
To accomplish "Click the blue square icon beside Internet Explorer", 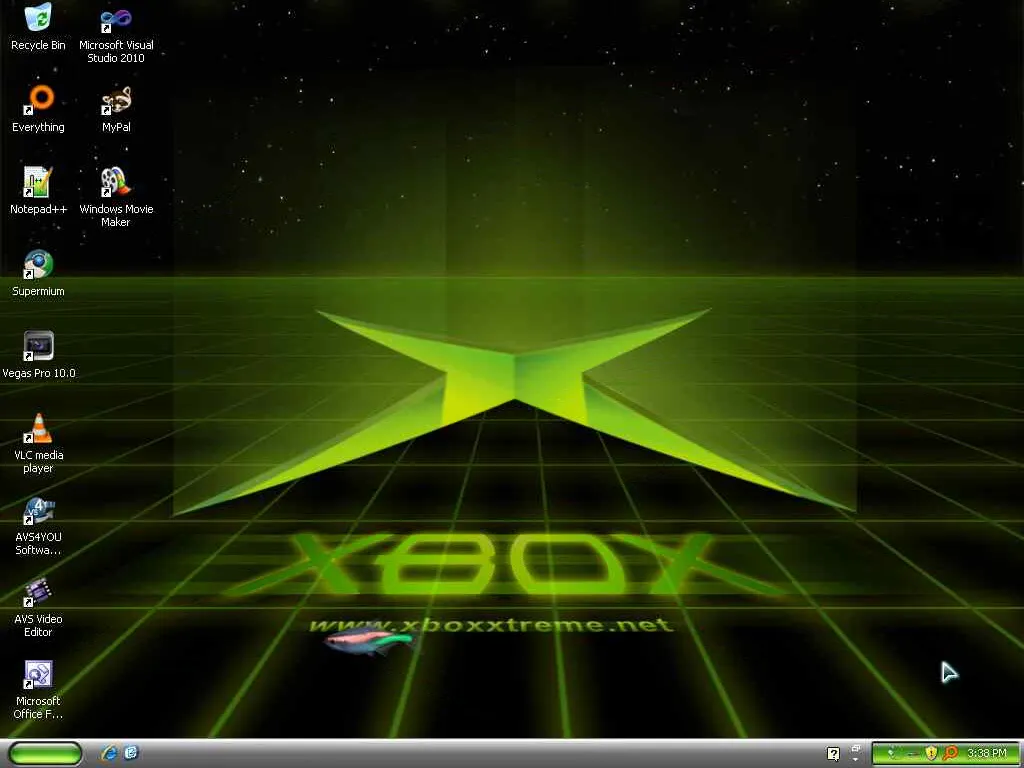I will [x=131, y=753].
